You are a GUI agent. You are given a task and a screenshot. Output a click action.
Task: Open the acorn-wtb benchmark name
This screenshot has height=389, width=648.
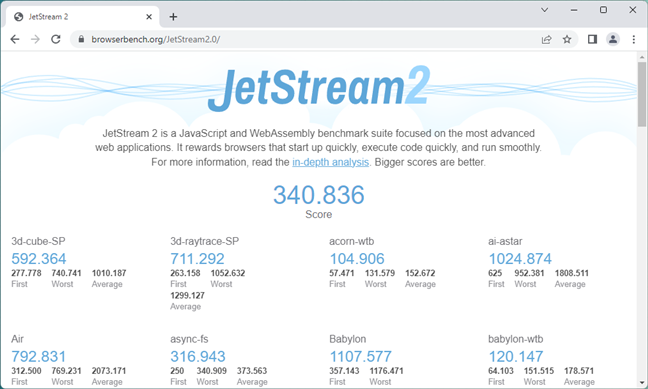click(x=352, y=241)
